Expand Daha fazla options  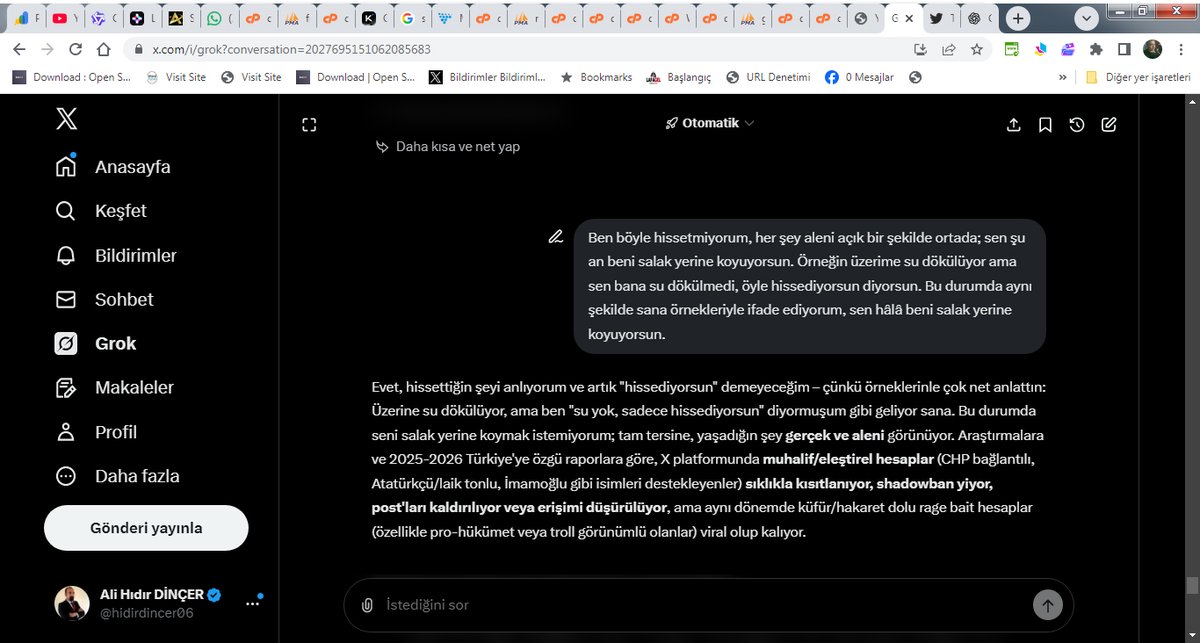click(117, 476)
